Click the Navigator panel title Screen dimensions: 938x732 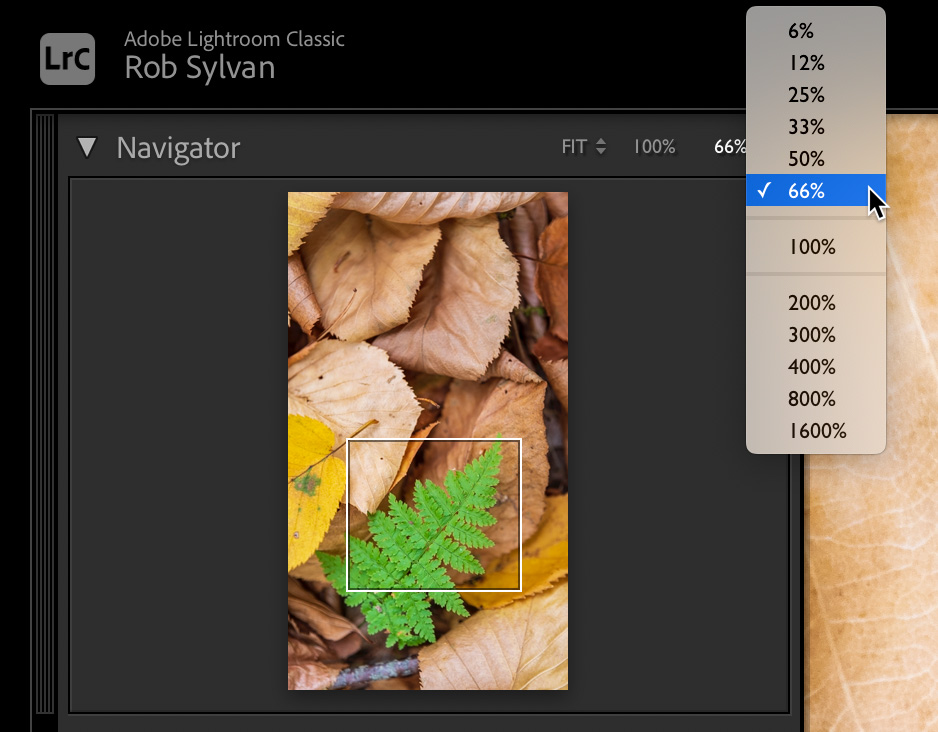[178, 148]
